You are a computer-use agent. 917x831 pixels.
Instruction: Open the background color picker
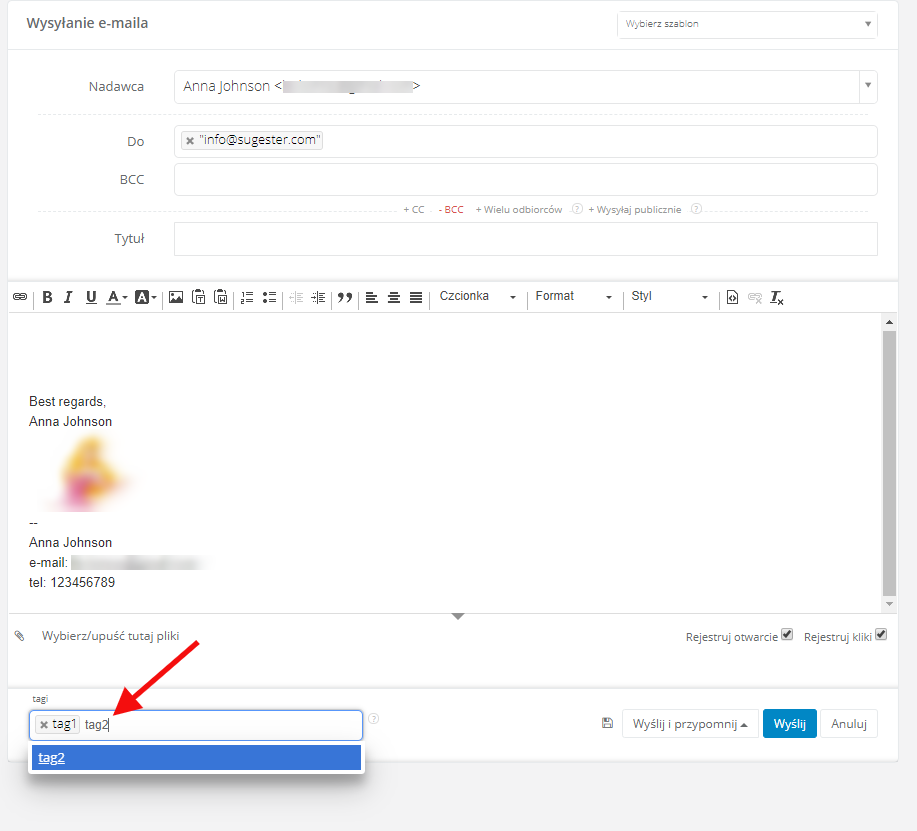[146, 297]
